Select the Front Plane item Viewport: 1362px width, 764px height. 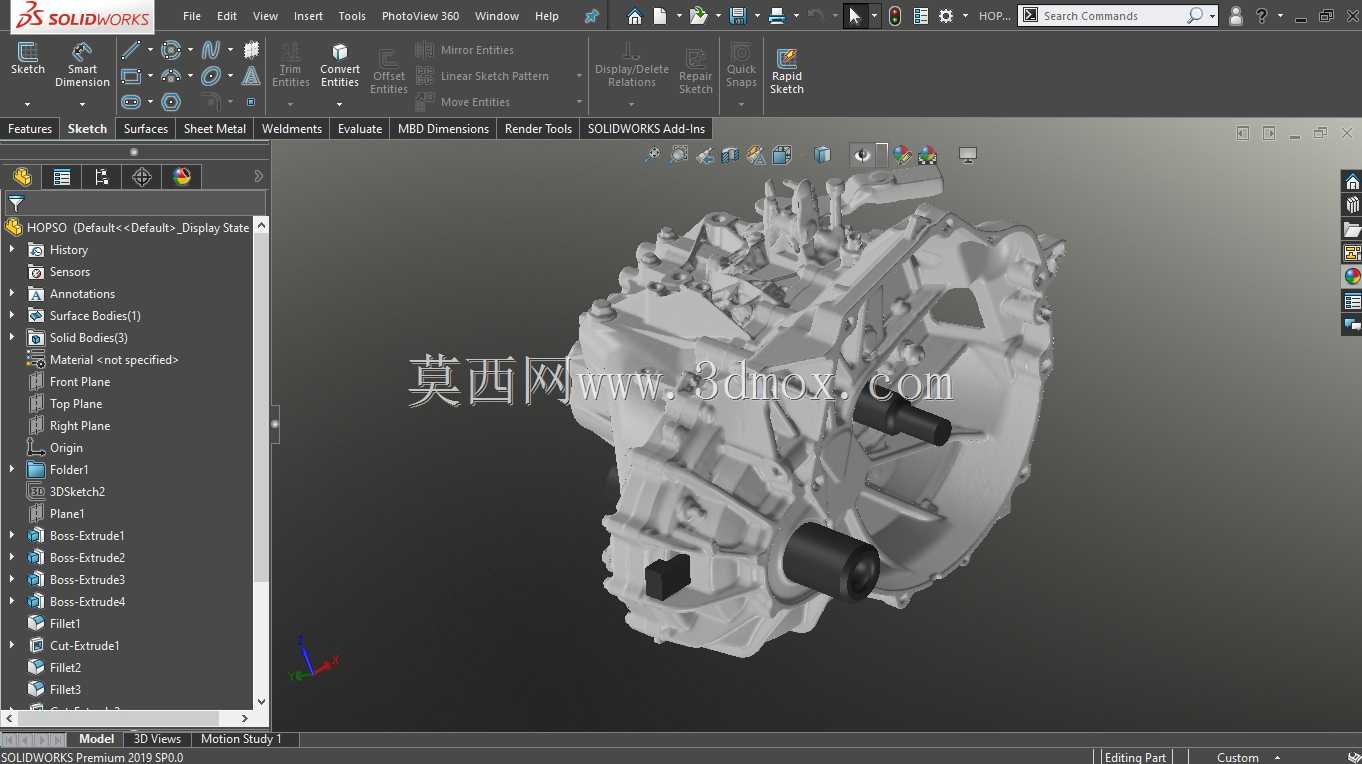80,382
